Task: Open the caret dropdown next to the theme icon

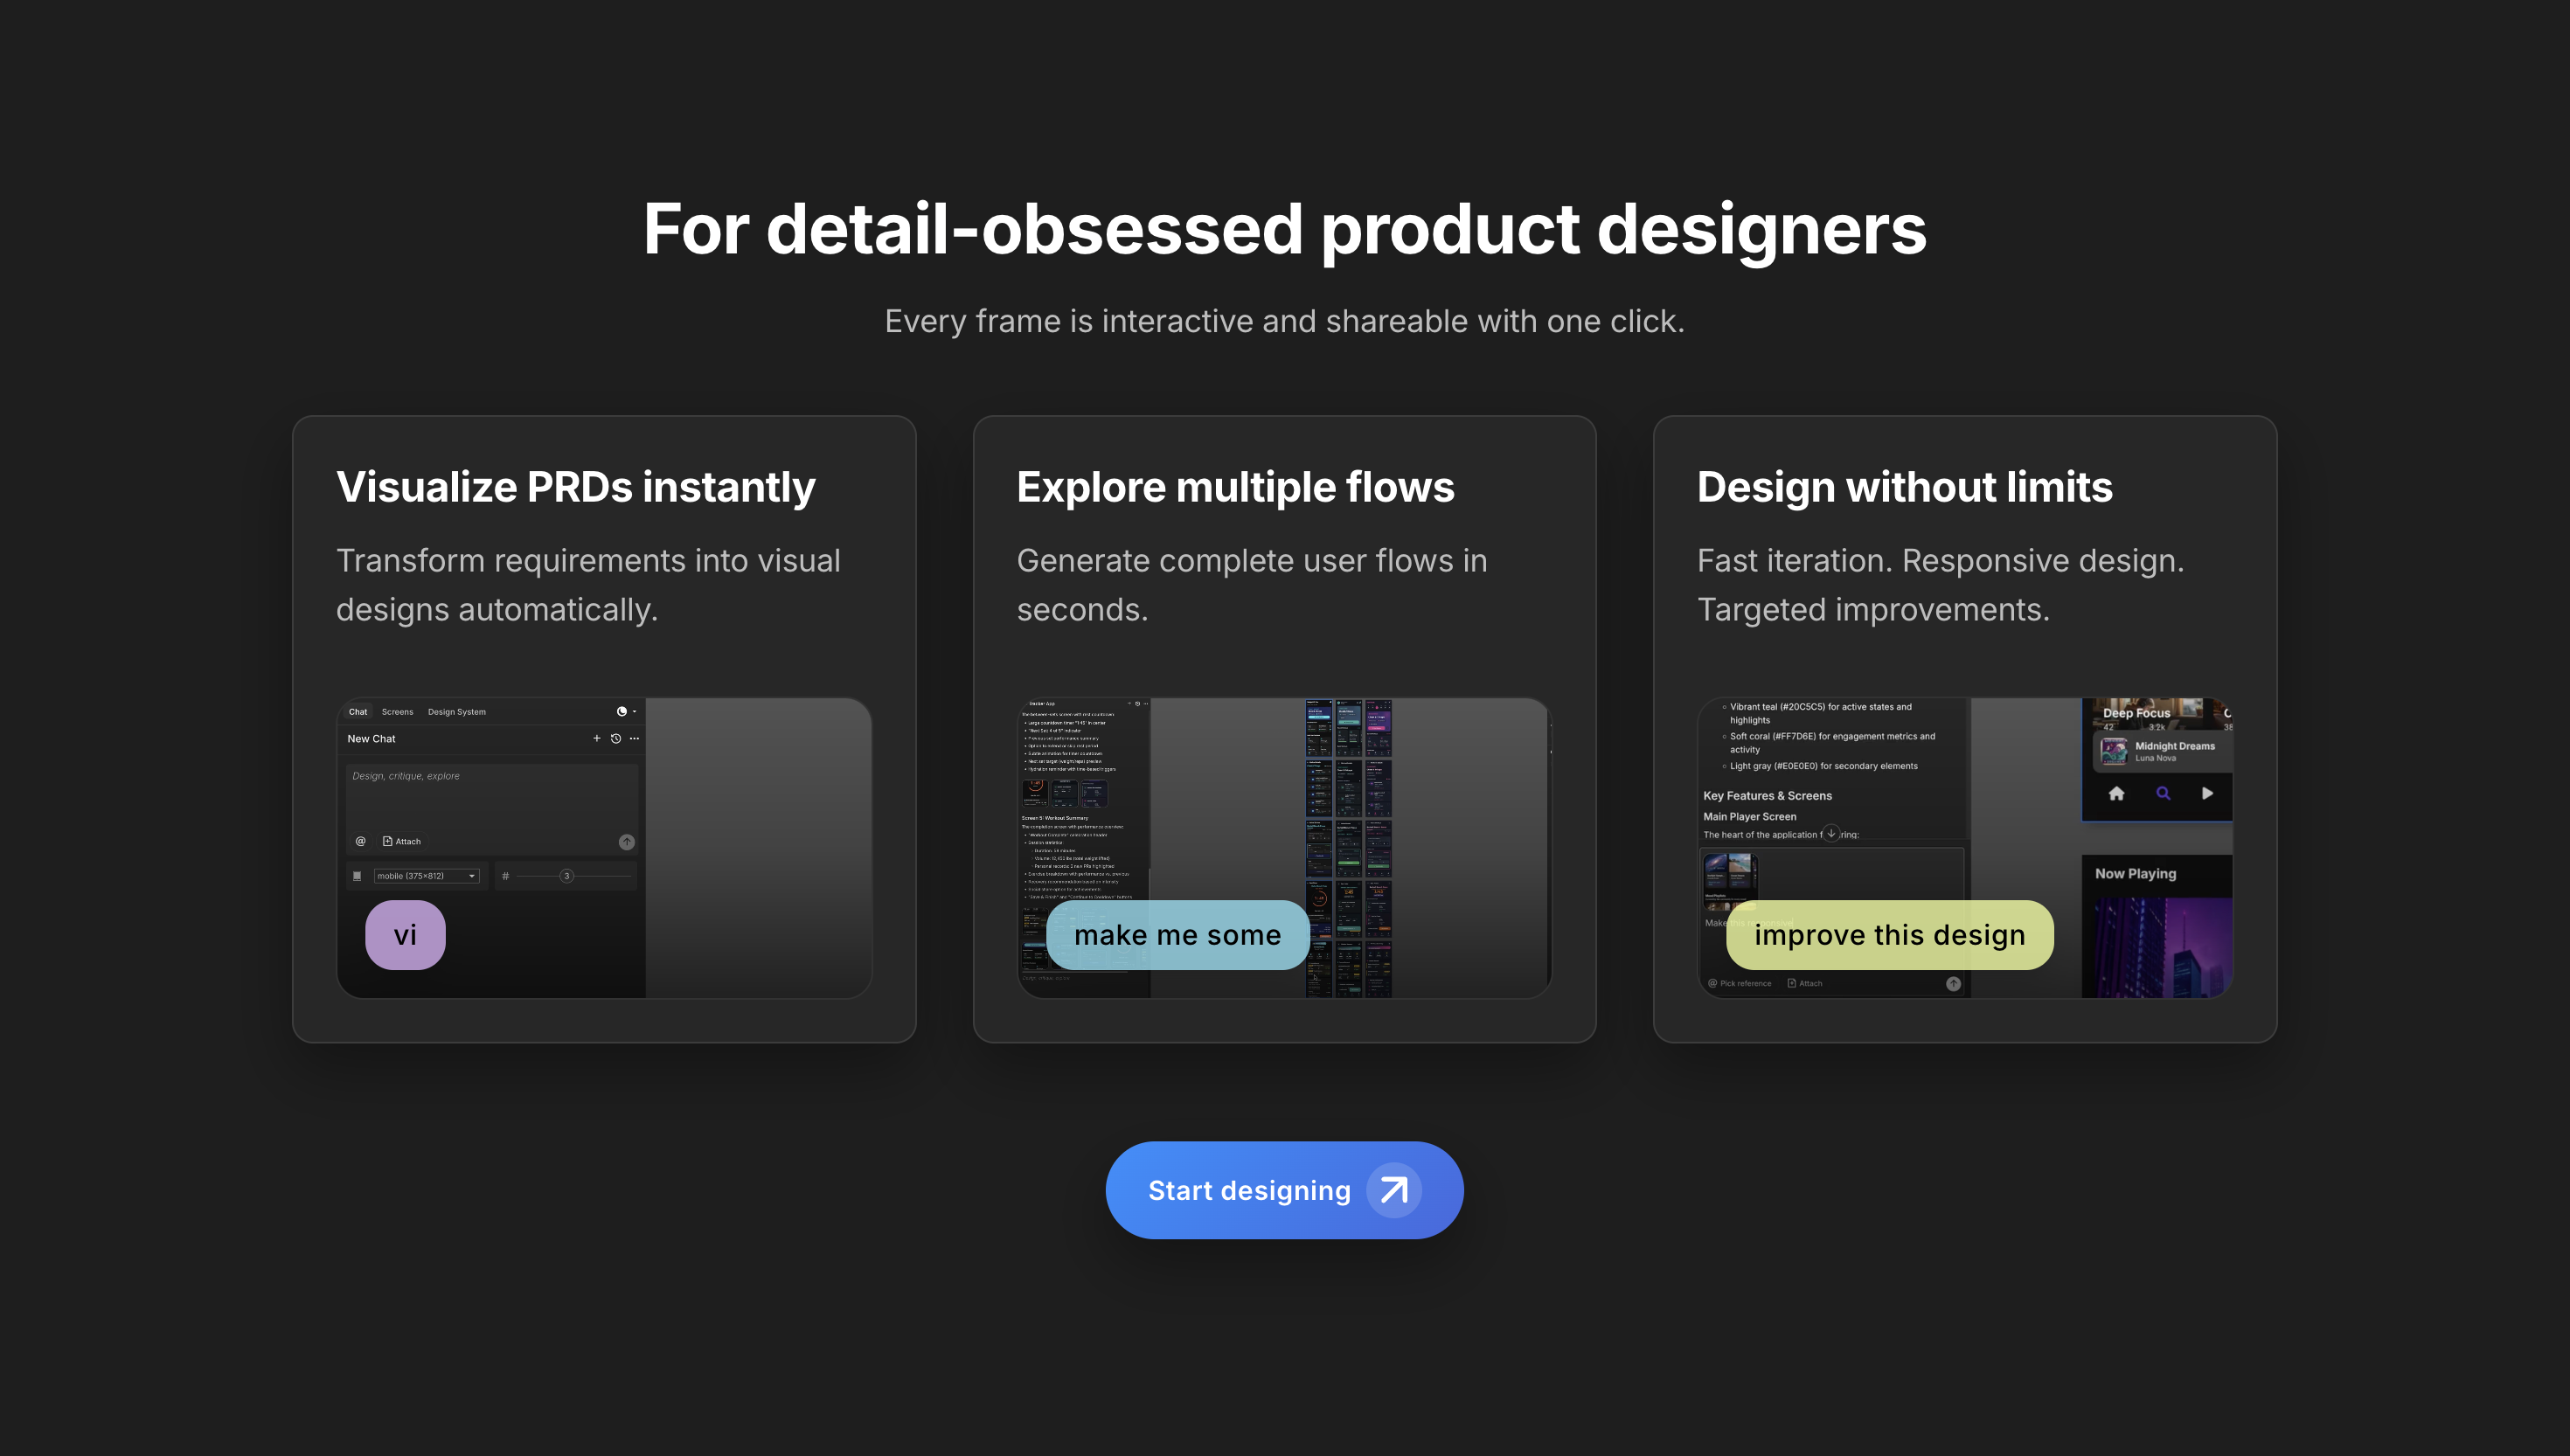Action: [x=635, y=713]
